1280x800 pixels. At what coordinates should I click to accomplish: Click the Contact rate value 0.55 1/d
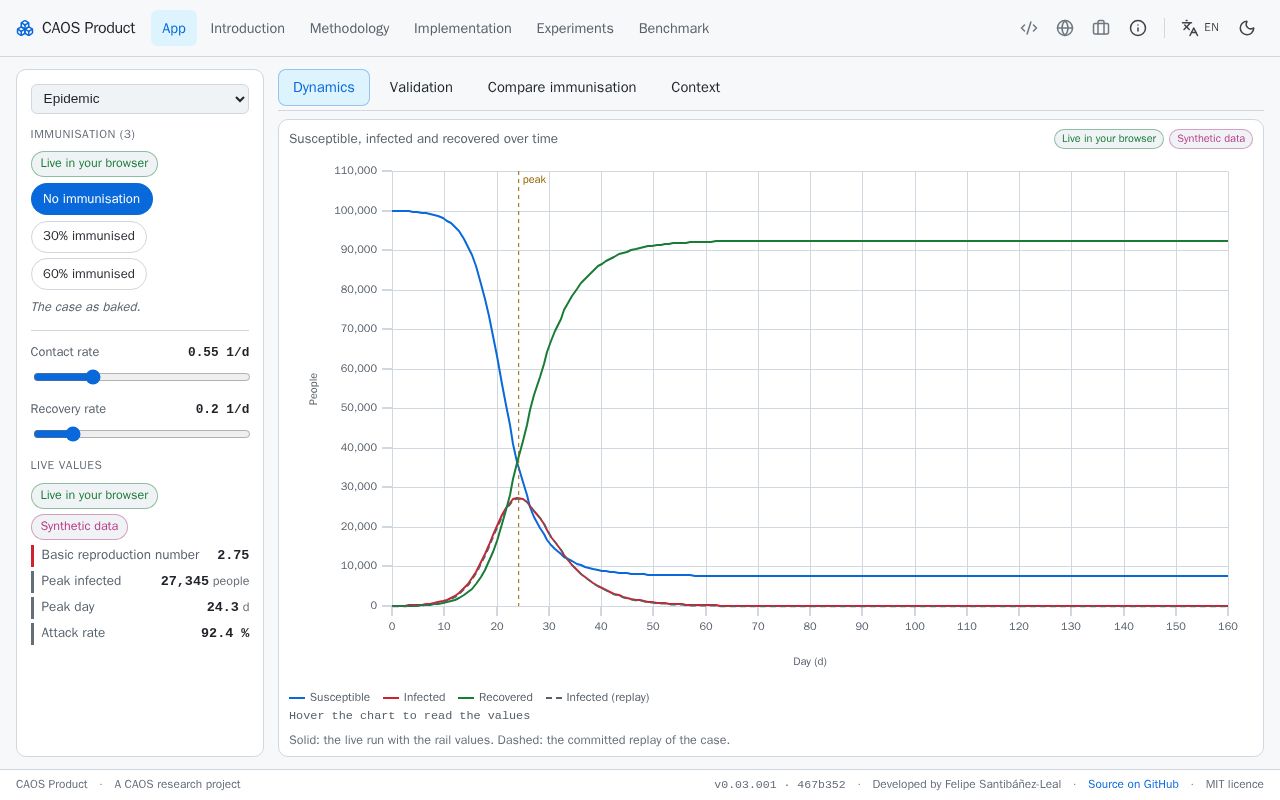219,352
